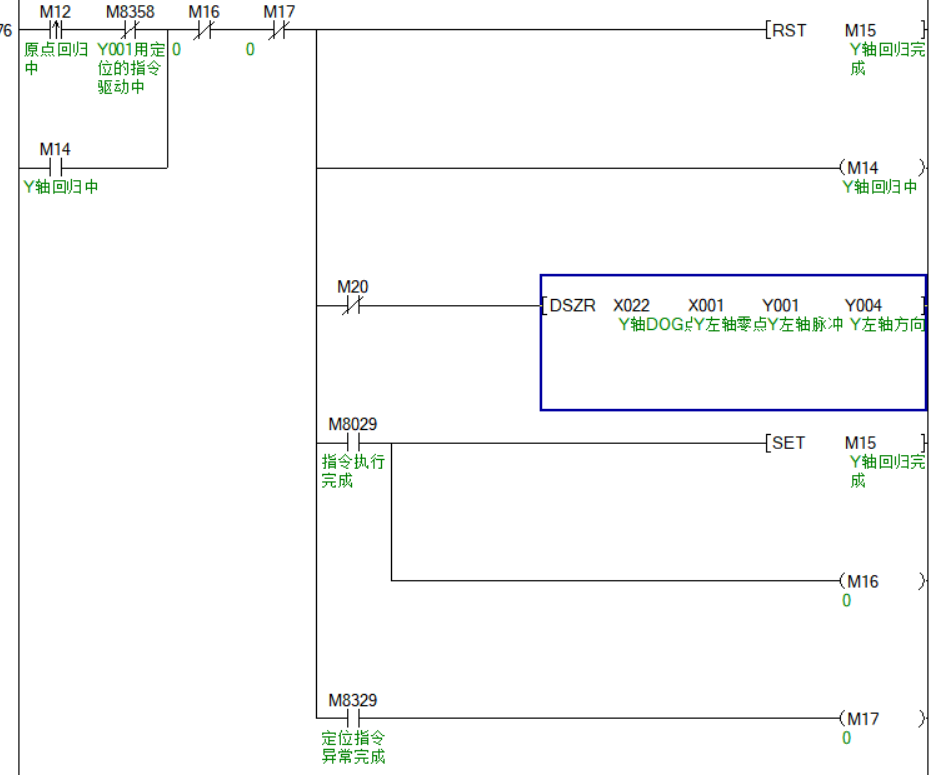Screen dimensions: 937x775
Task: Click the X001 operand in DSZR
Action: point(706,306)
